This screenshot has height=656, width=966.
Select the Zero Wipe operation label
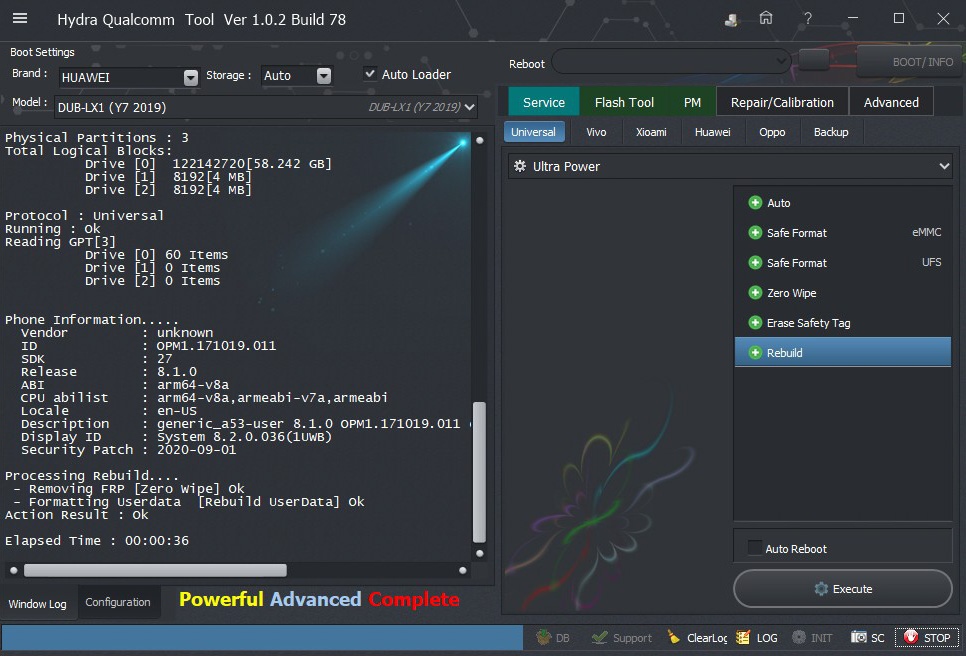[792, 293]
